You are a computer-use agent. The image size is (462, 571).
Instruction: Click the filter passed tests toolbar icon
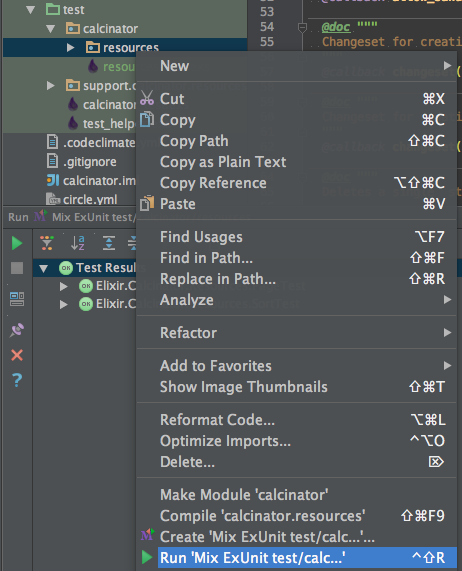(x=47, y=243)
